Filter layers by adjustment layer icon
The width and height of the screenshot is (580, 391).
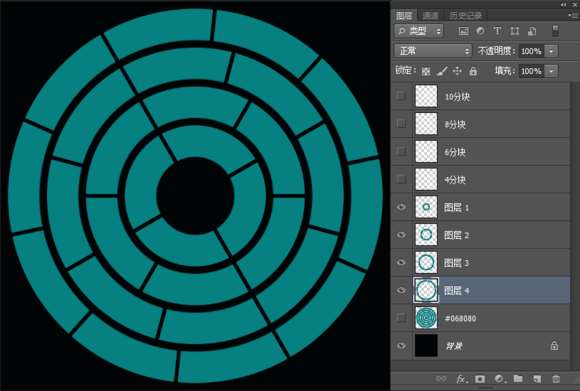pos(480,31)
